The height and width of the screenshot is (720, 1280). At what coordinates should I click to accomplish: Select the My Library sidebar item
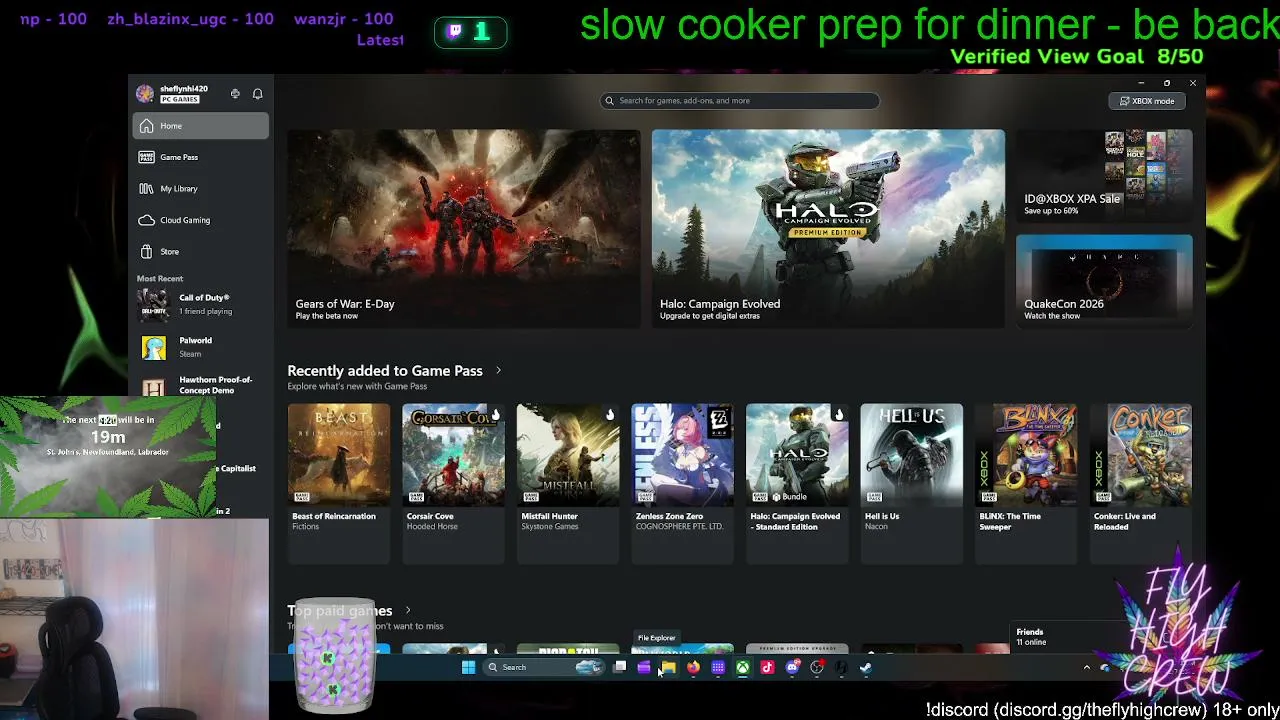pos(200,188)
